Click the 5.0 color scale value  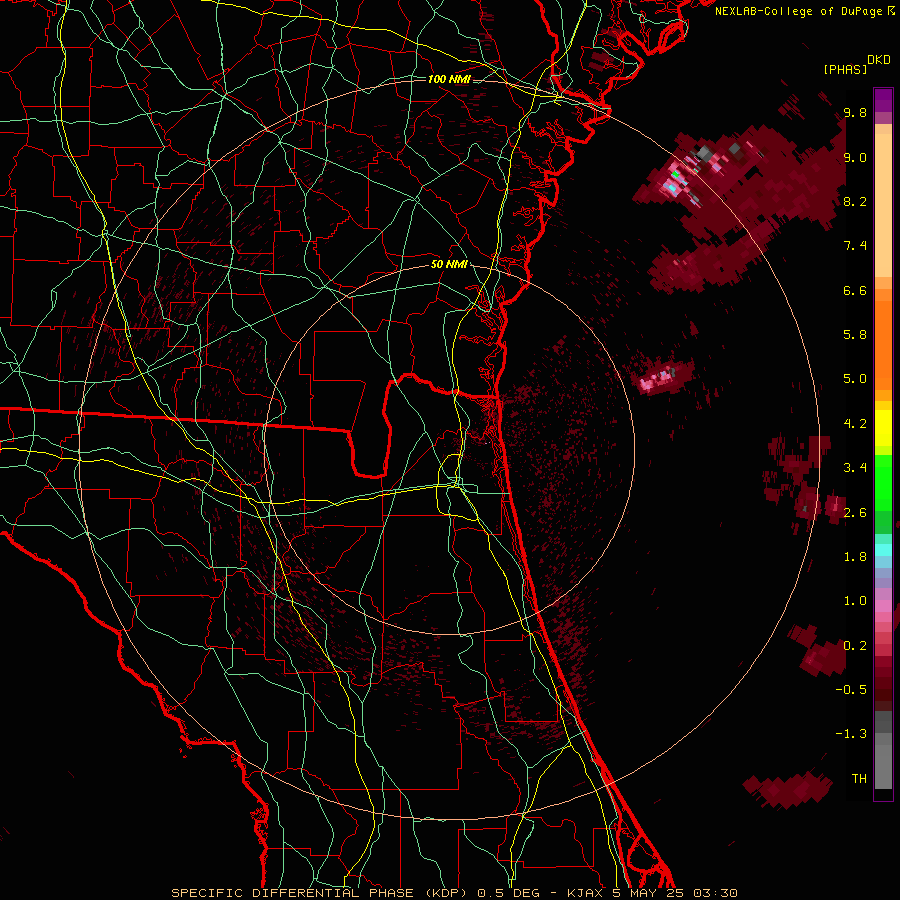pyautogui.click(x=855, y=379)
